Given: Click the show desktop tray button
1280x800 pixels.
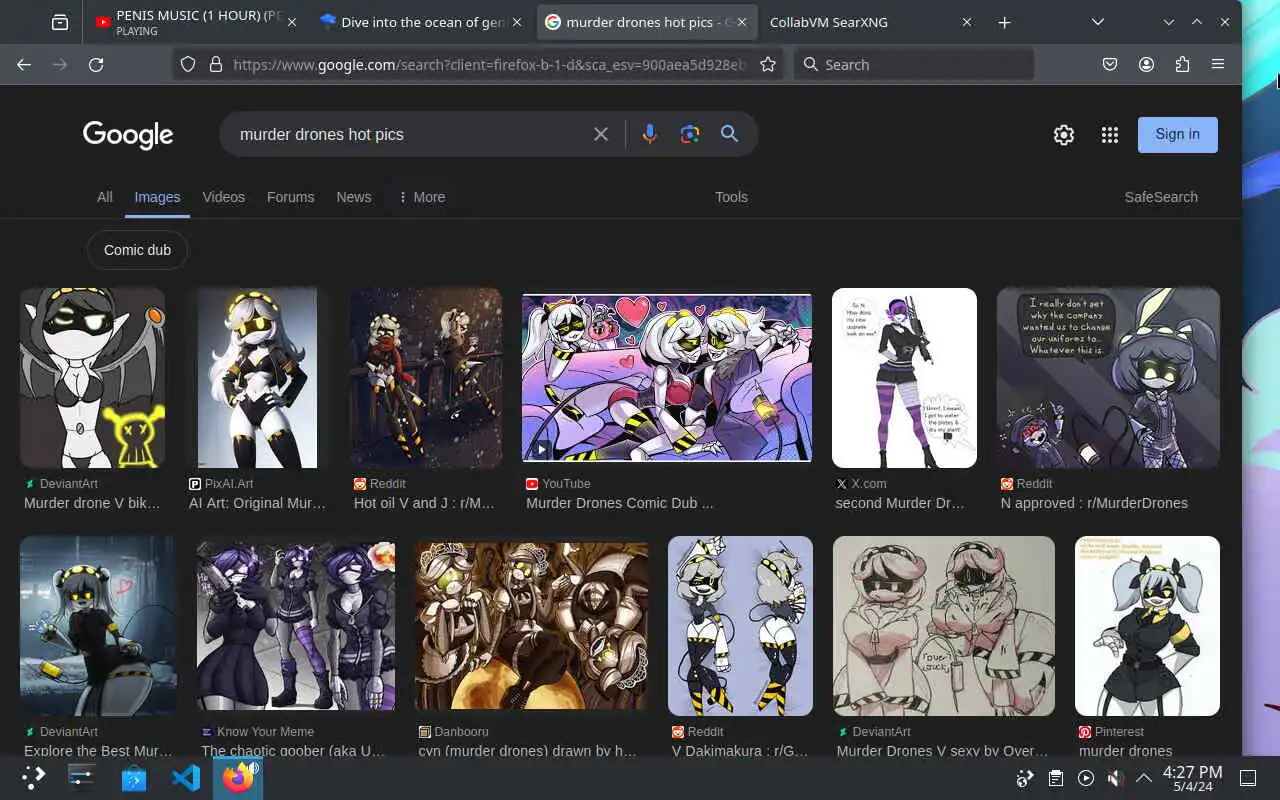Looking at the screenshot, I should [1248, 778].
